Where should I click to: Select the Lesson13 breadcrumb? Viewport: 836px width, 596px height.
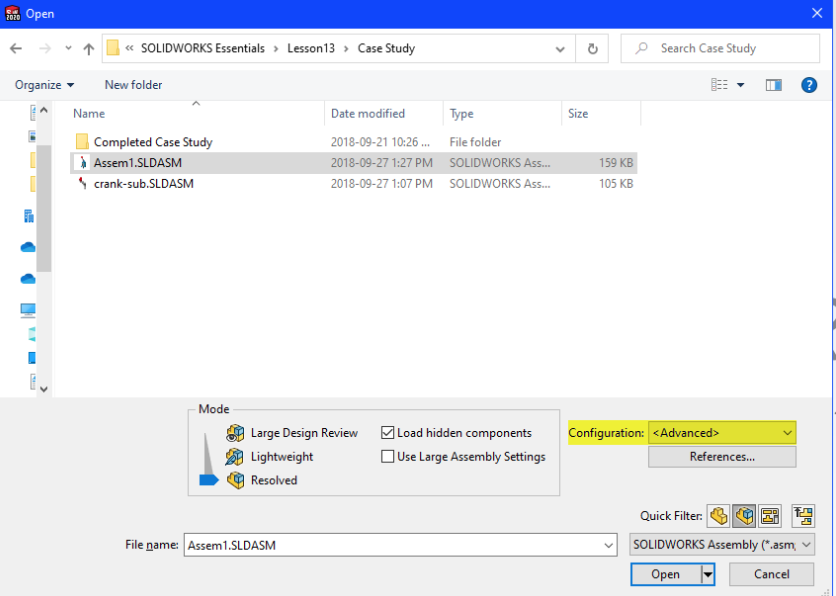pos(311,49)
